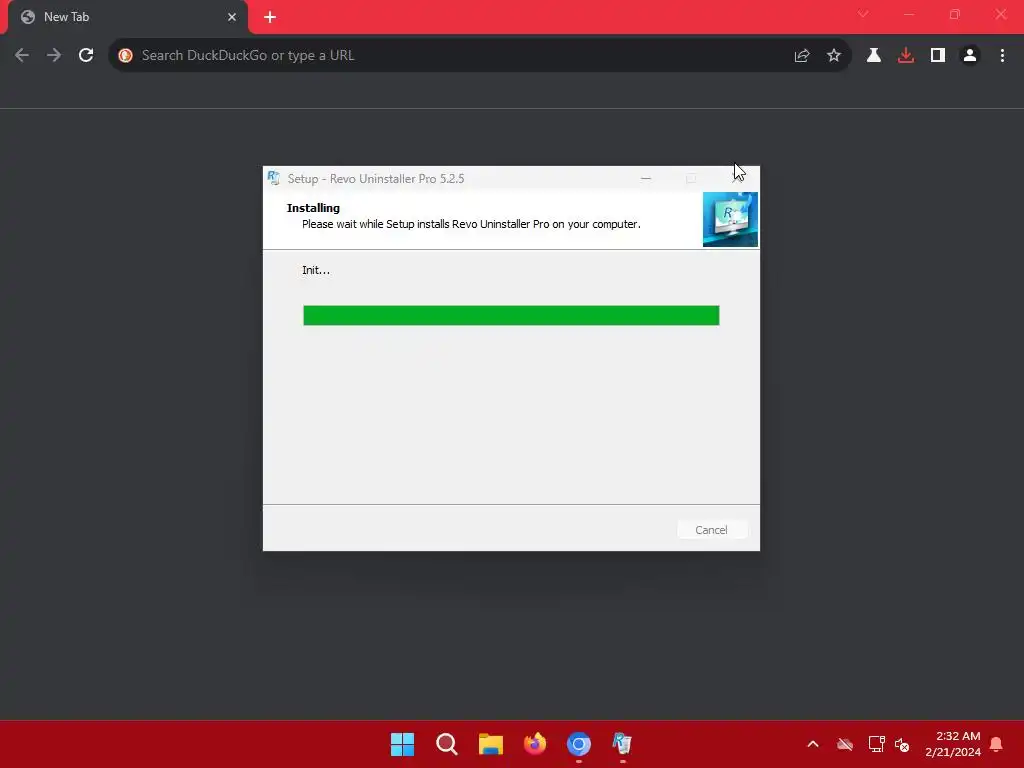
Task: Open the notifications bell icon
Action: coord(996,744)
